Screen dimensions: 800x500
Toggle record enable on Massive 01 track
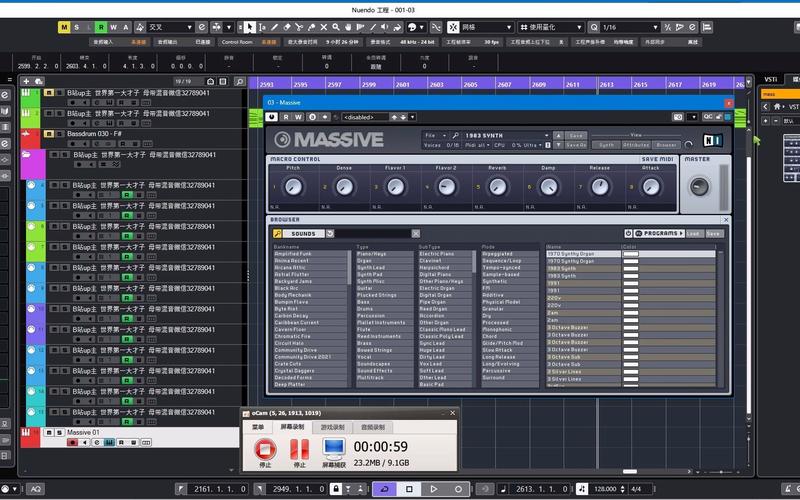(x=72, y=442)
